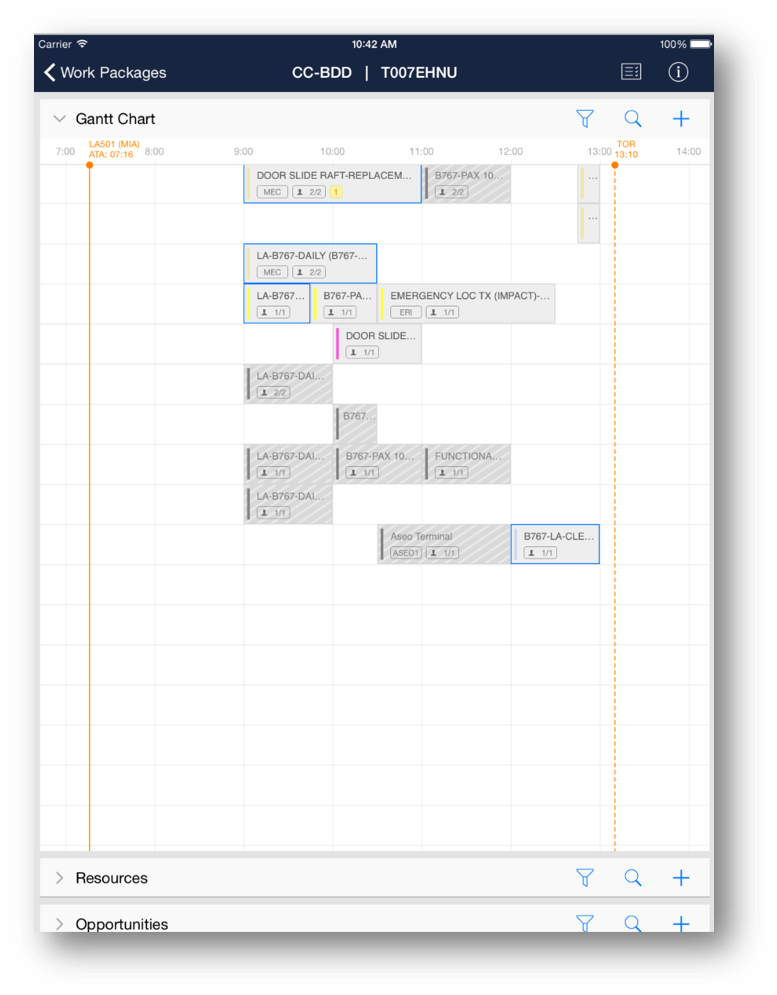
Task: Expand the Opportunities section
Action: coord(60,924)
